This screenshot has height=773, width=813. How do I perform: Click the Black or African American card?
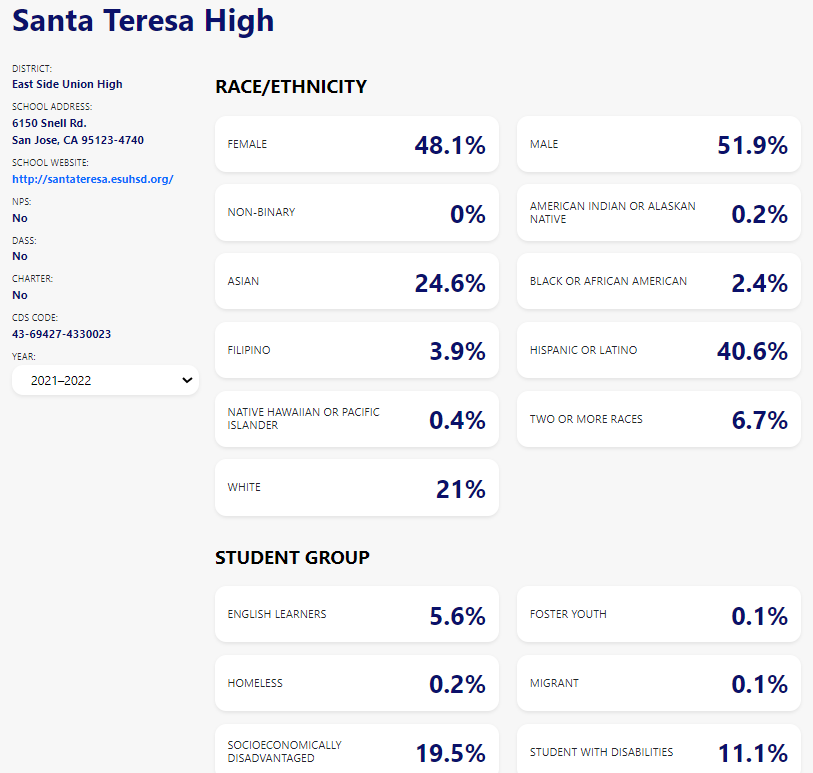(x=658, y=282)
